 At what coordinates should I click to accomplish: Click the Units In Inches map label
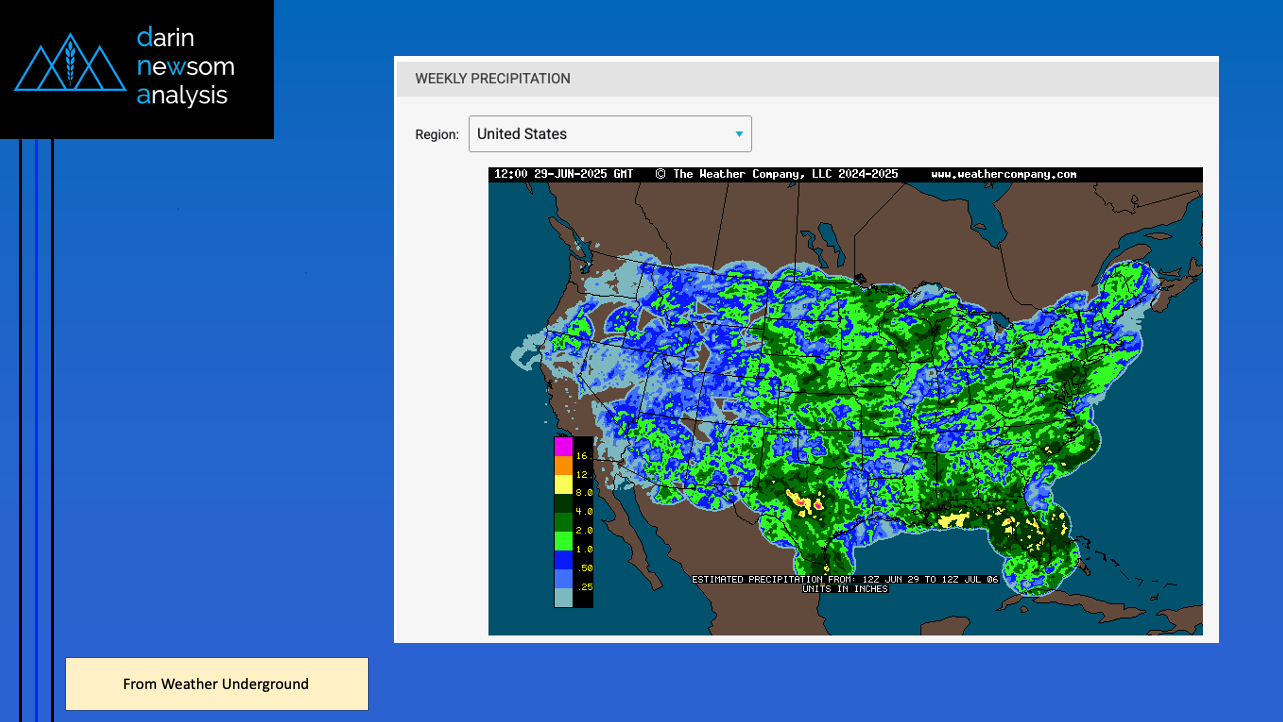click(x=844, y=589)
